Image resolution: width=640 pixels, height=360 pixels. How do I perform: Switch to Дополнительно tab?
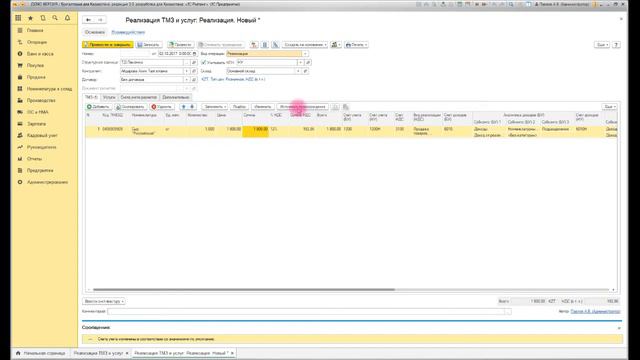point(176,97)
